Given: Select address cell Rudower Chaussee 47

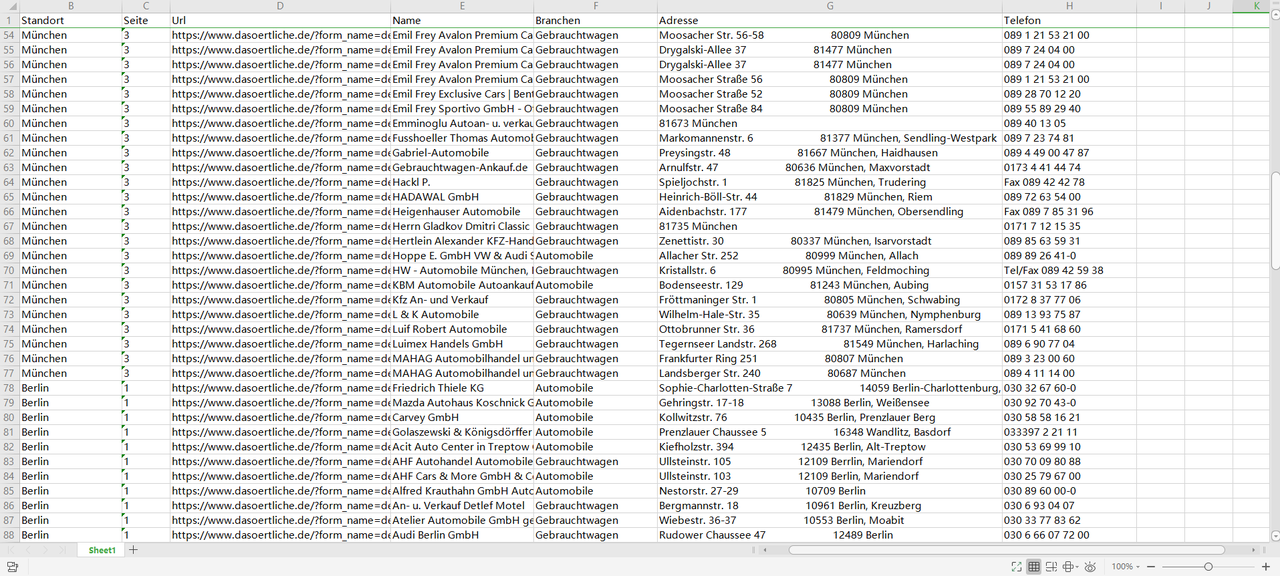Looking at the screenshot, I should [829, 535].
